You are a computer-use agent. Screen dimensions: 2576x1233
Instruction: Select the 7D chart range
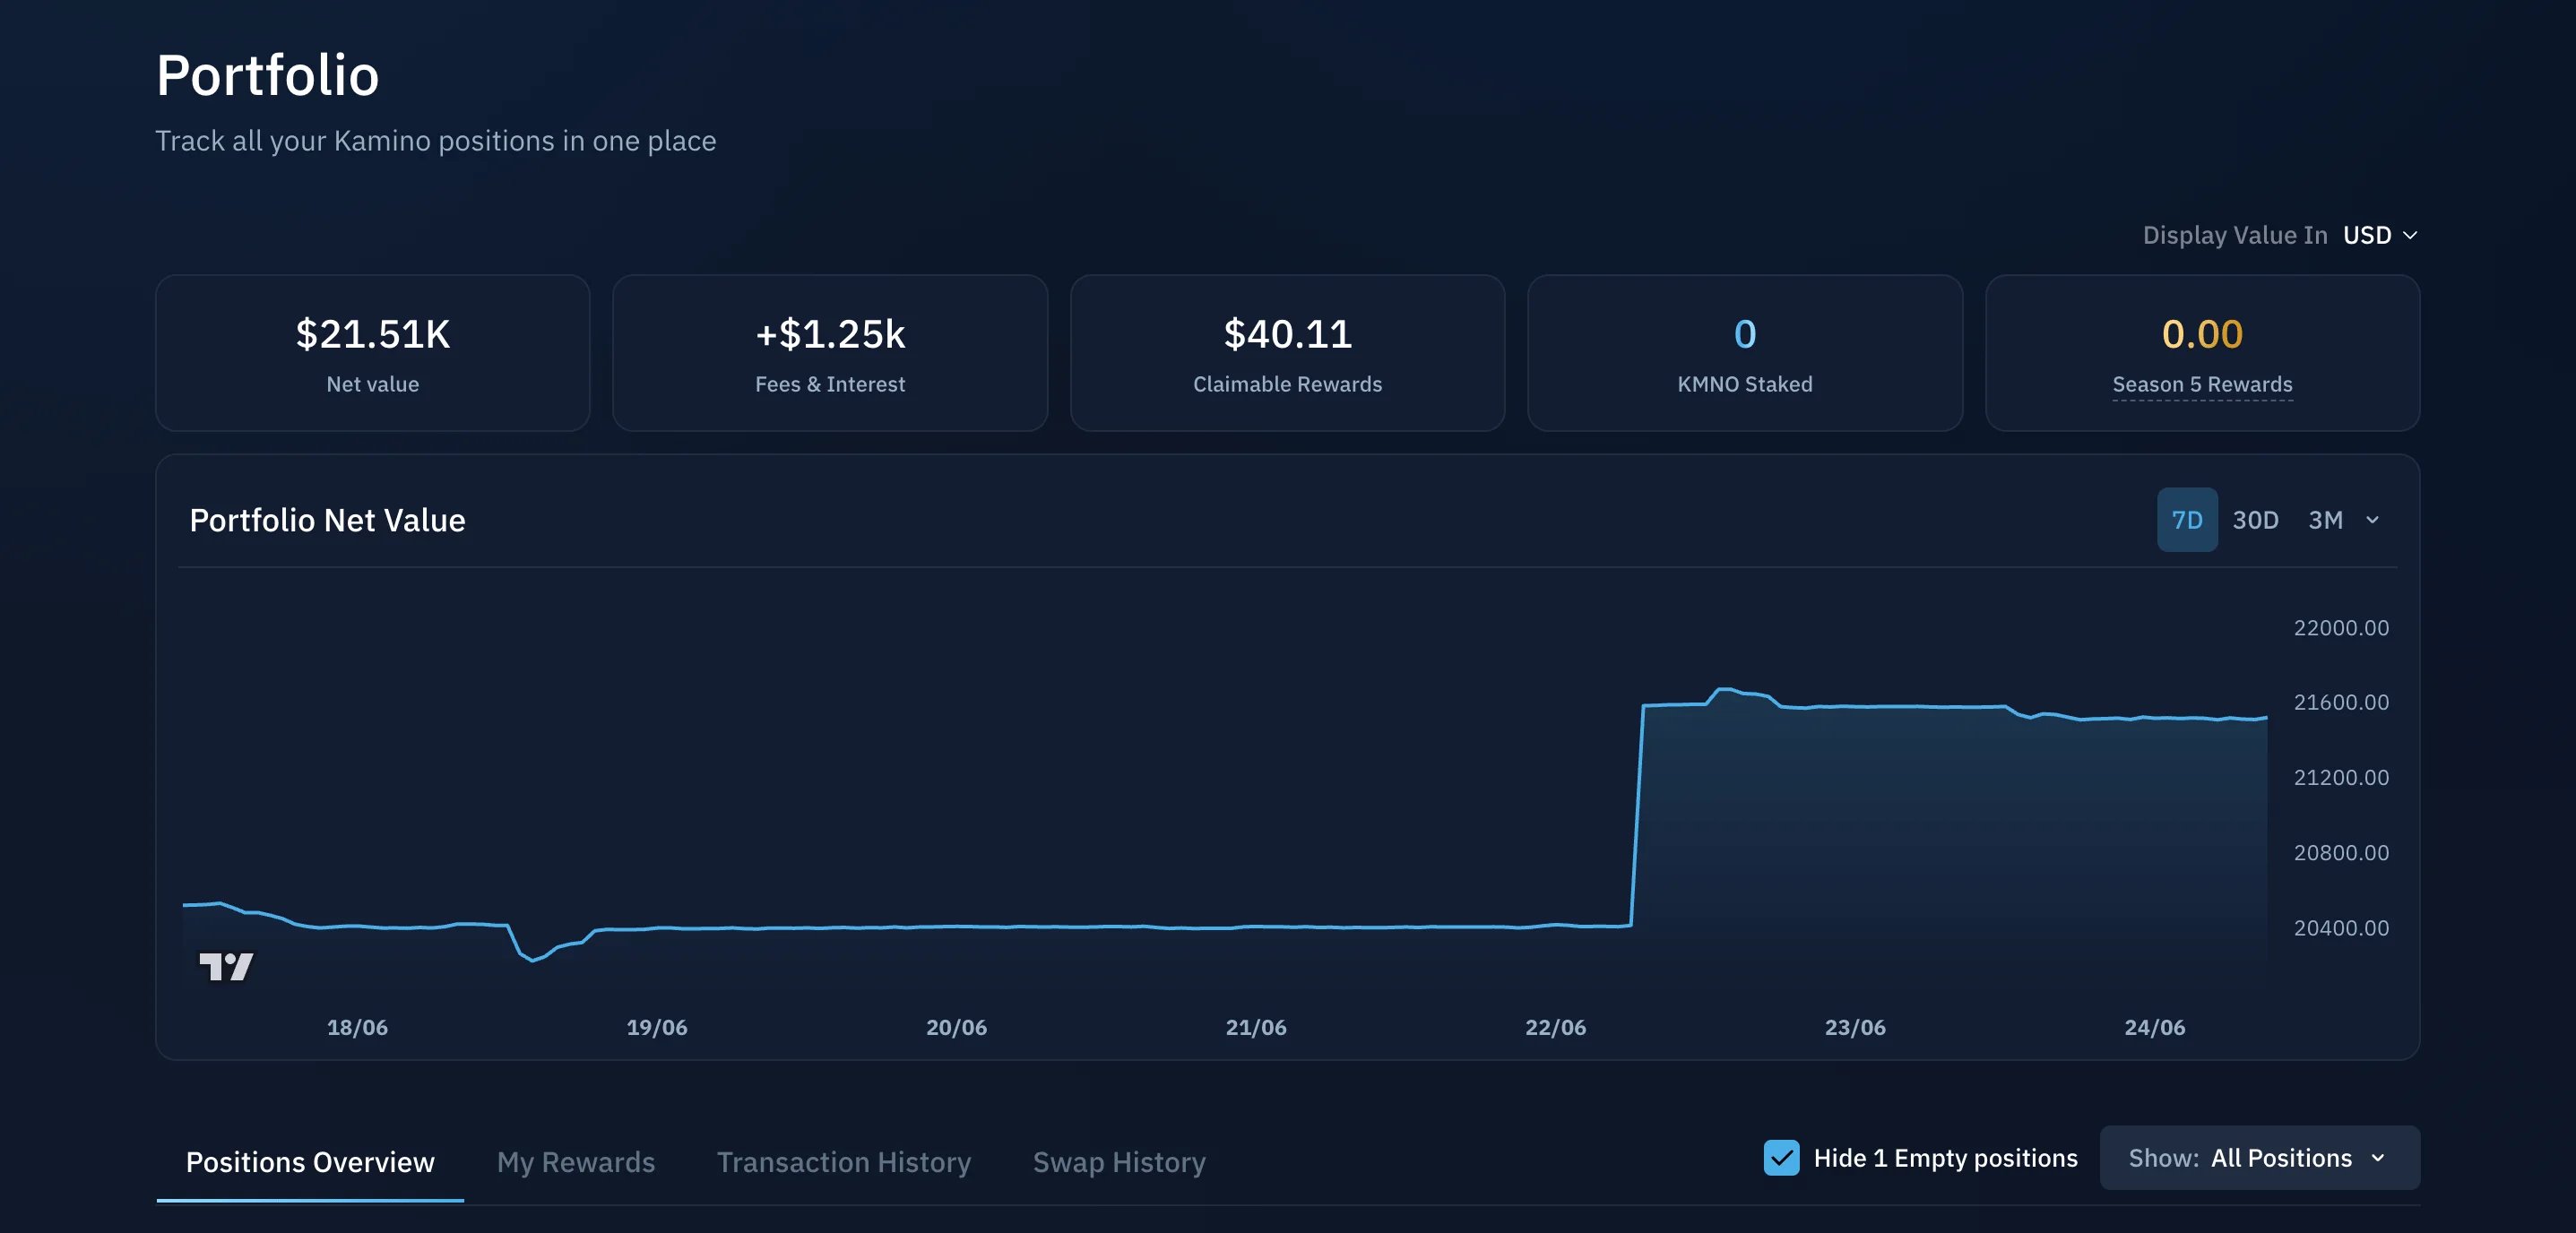coord(2187,520)
